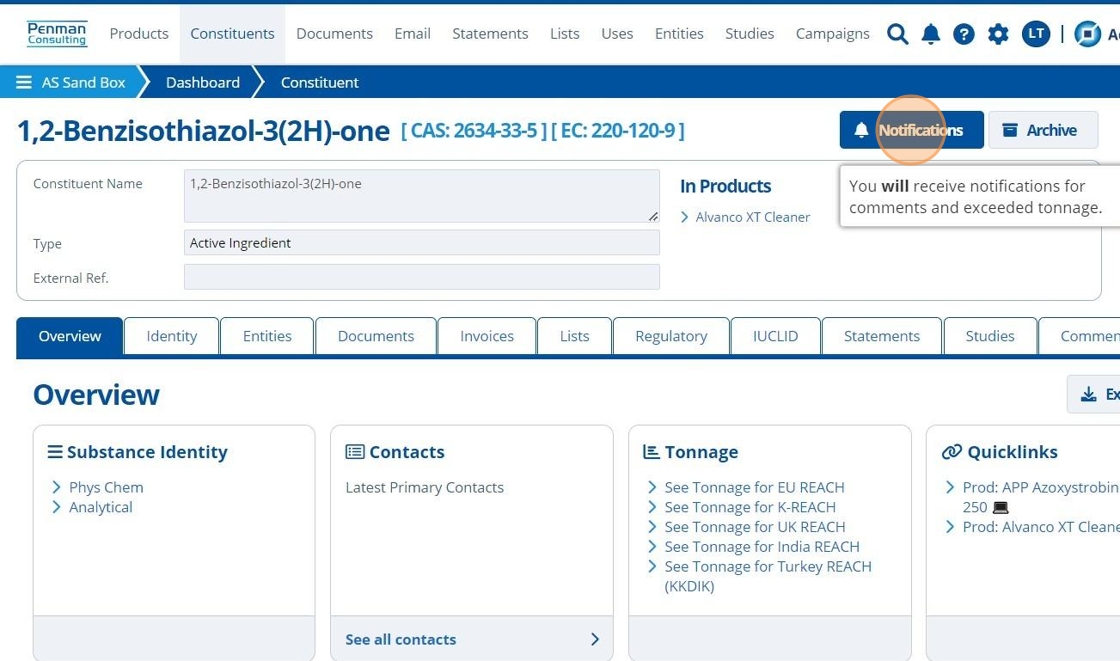Screen dimensions: 1120x661
Task: Click the AS Sand Box breadcrumb
Action: [x=84, y=82]
